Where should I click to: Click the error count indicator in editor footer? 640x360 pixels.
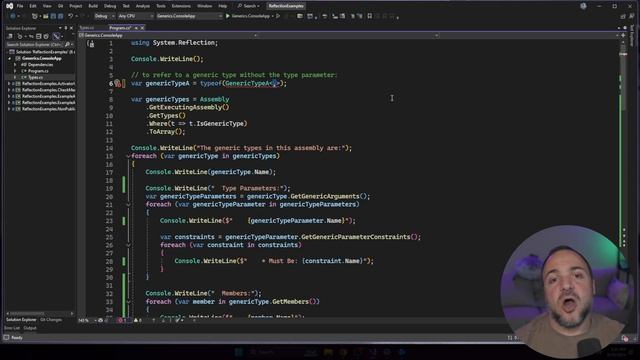(x=122, y=320)
